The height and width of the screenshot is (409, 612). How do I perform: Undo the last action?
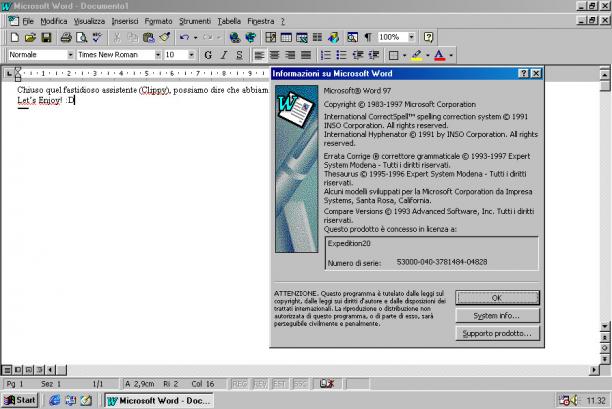click(184, 37)
